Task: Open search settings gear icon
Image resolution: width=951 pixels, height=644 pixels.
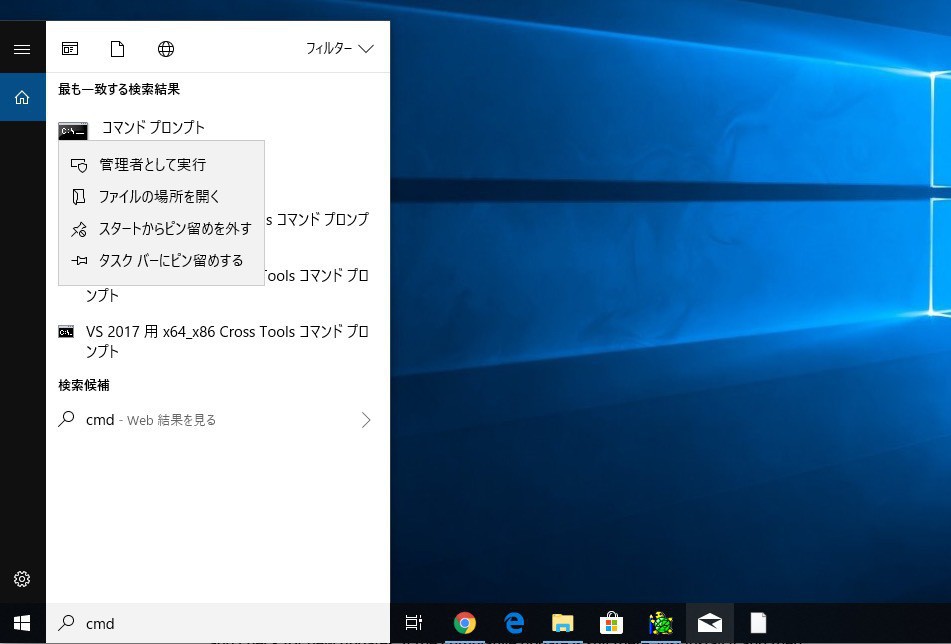Action: pos(22,579)
